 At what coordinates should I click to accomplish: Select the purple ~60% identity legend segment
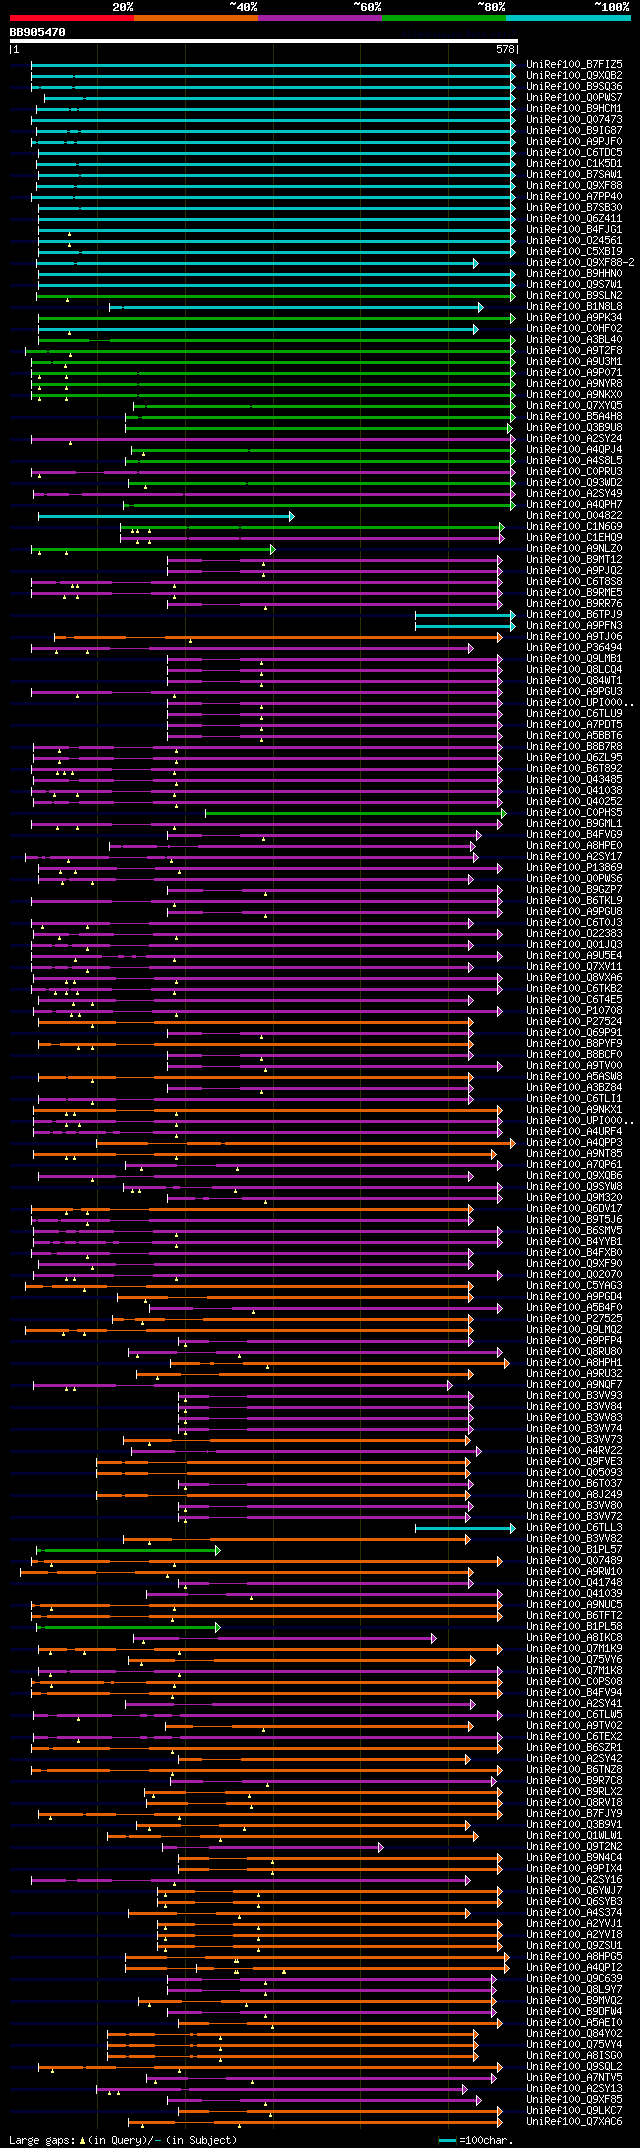point(319,18)
